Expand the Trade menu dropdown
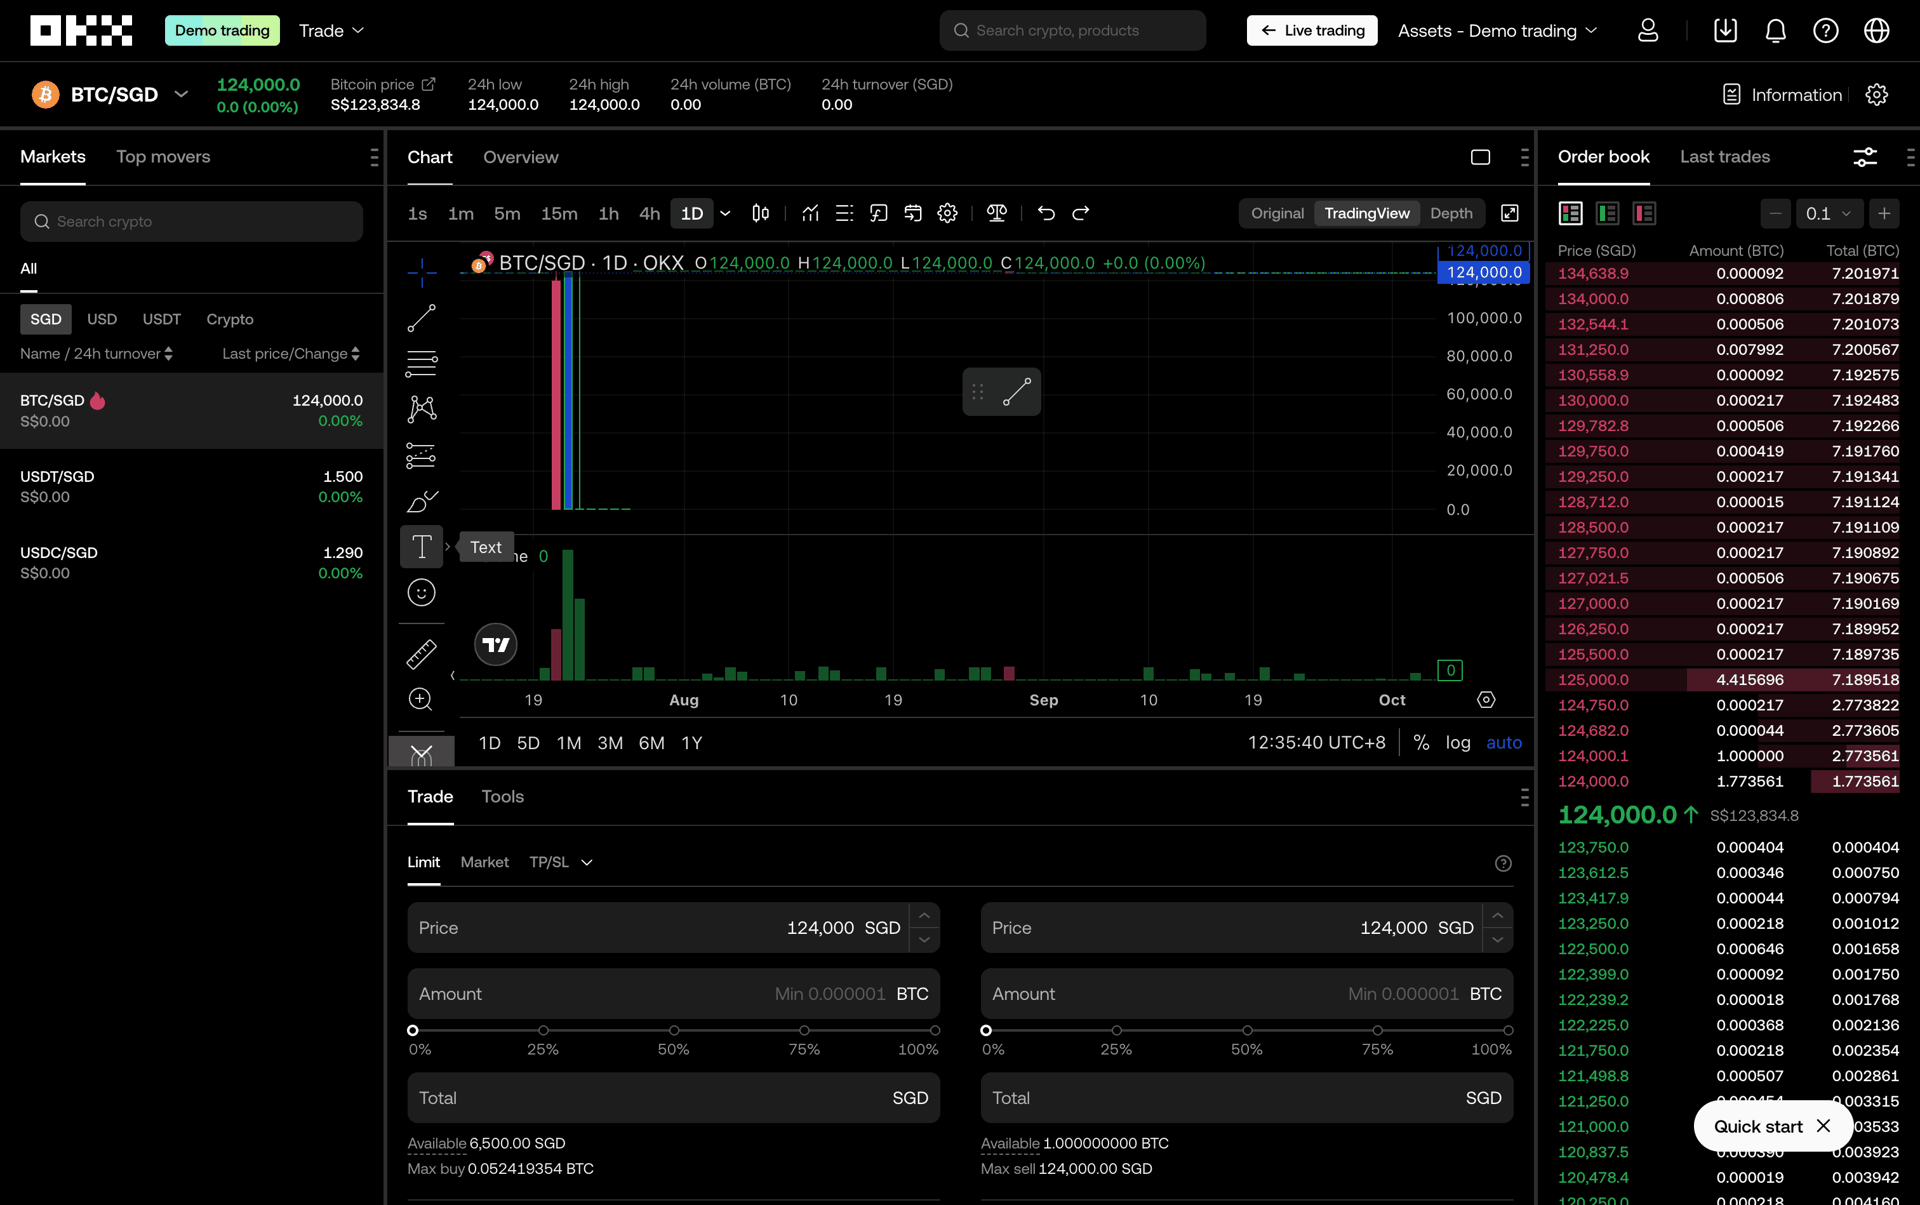Image resolution: width=1920 pixels, height=1205 pixels. point(331,31)
